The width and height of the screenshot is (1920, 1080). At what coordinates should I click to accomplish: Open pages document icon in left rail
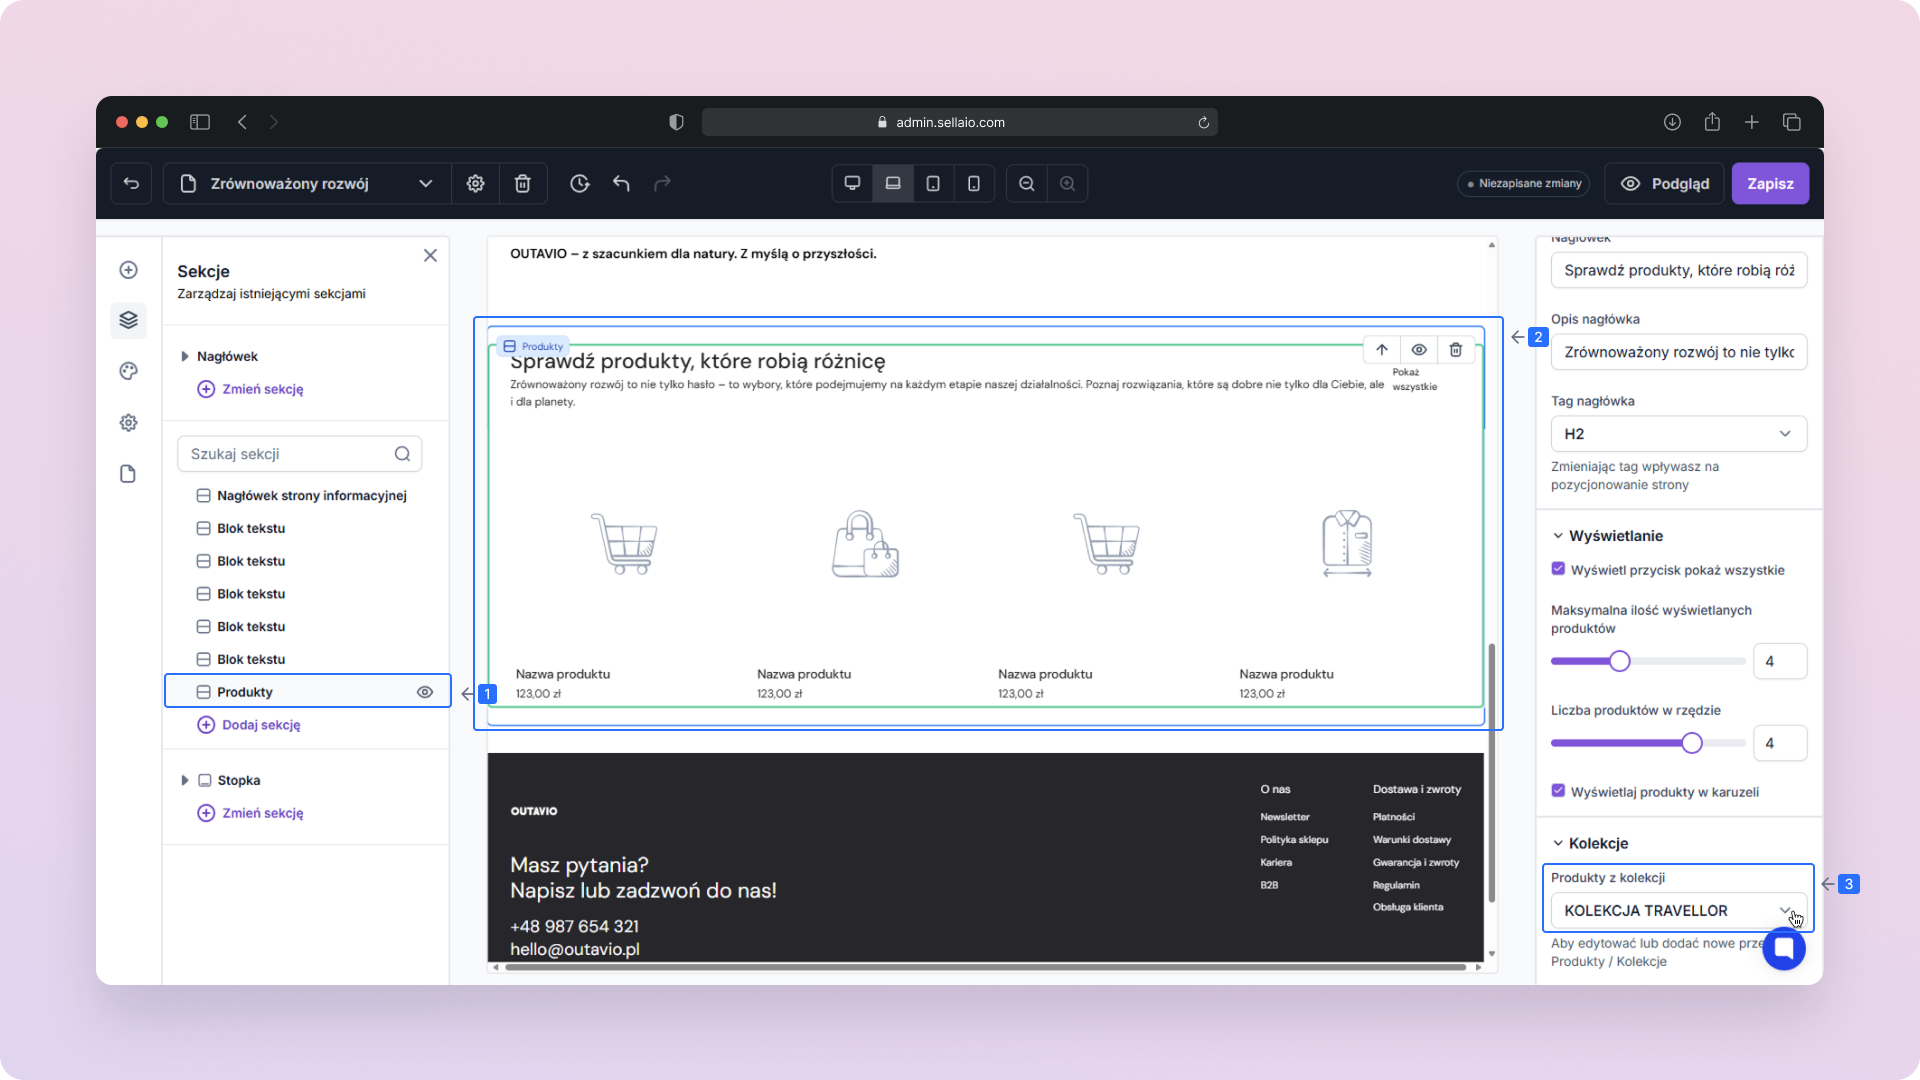tap(129, 474)
